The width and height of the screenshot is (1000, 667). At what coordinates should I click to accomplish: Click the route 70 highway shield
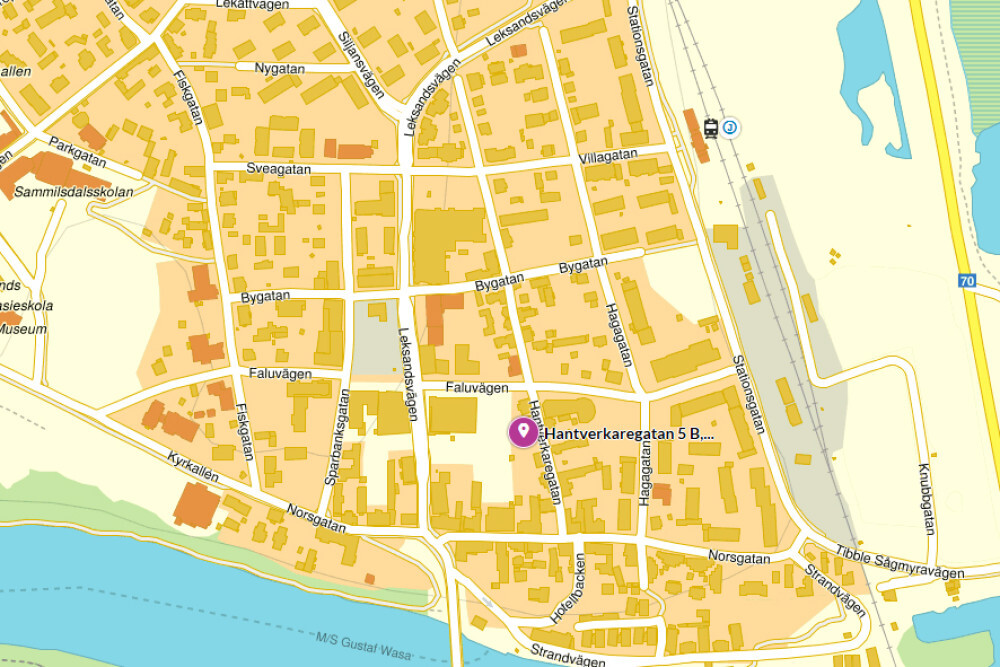pyautogui.click(x=967, y=281)
